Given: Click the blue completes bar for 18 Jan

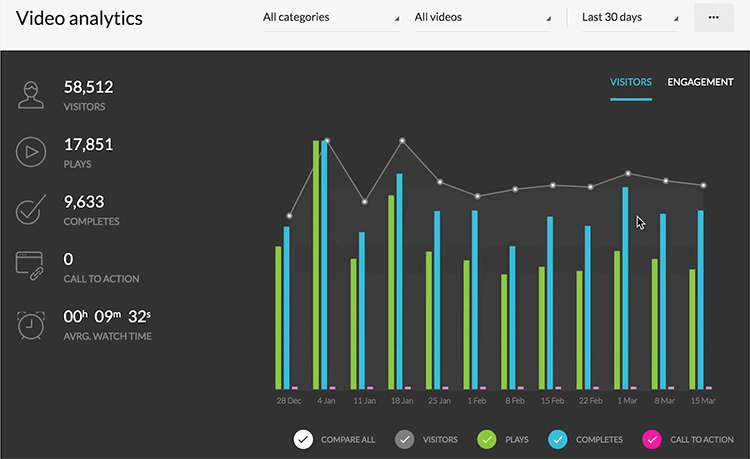Looking at the screenshot, I should (x=399, y=281).
